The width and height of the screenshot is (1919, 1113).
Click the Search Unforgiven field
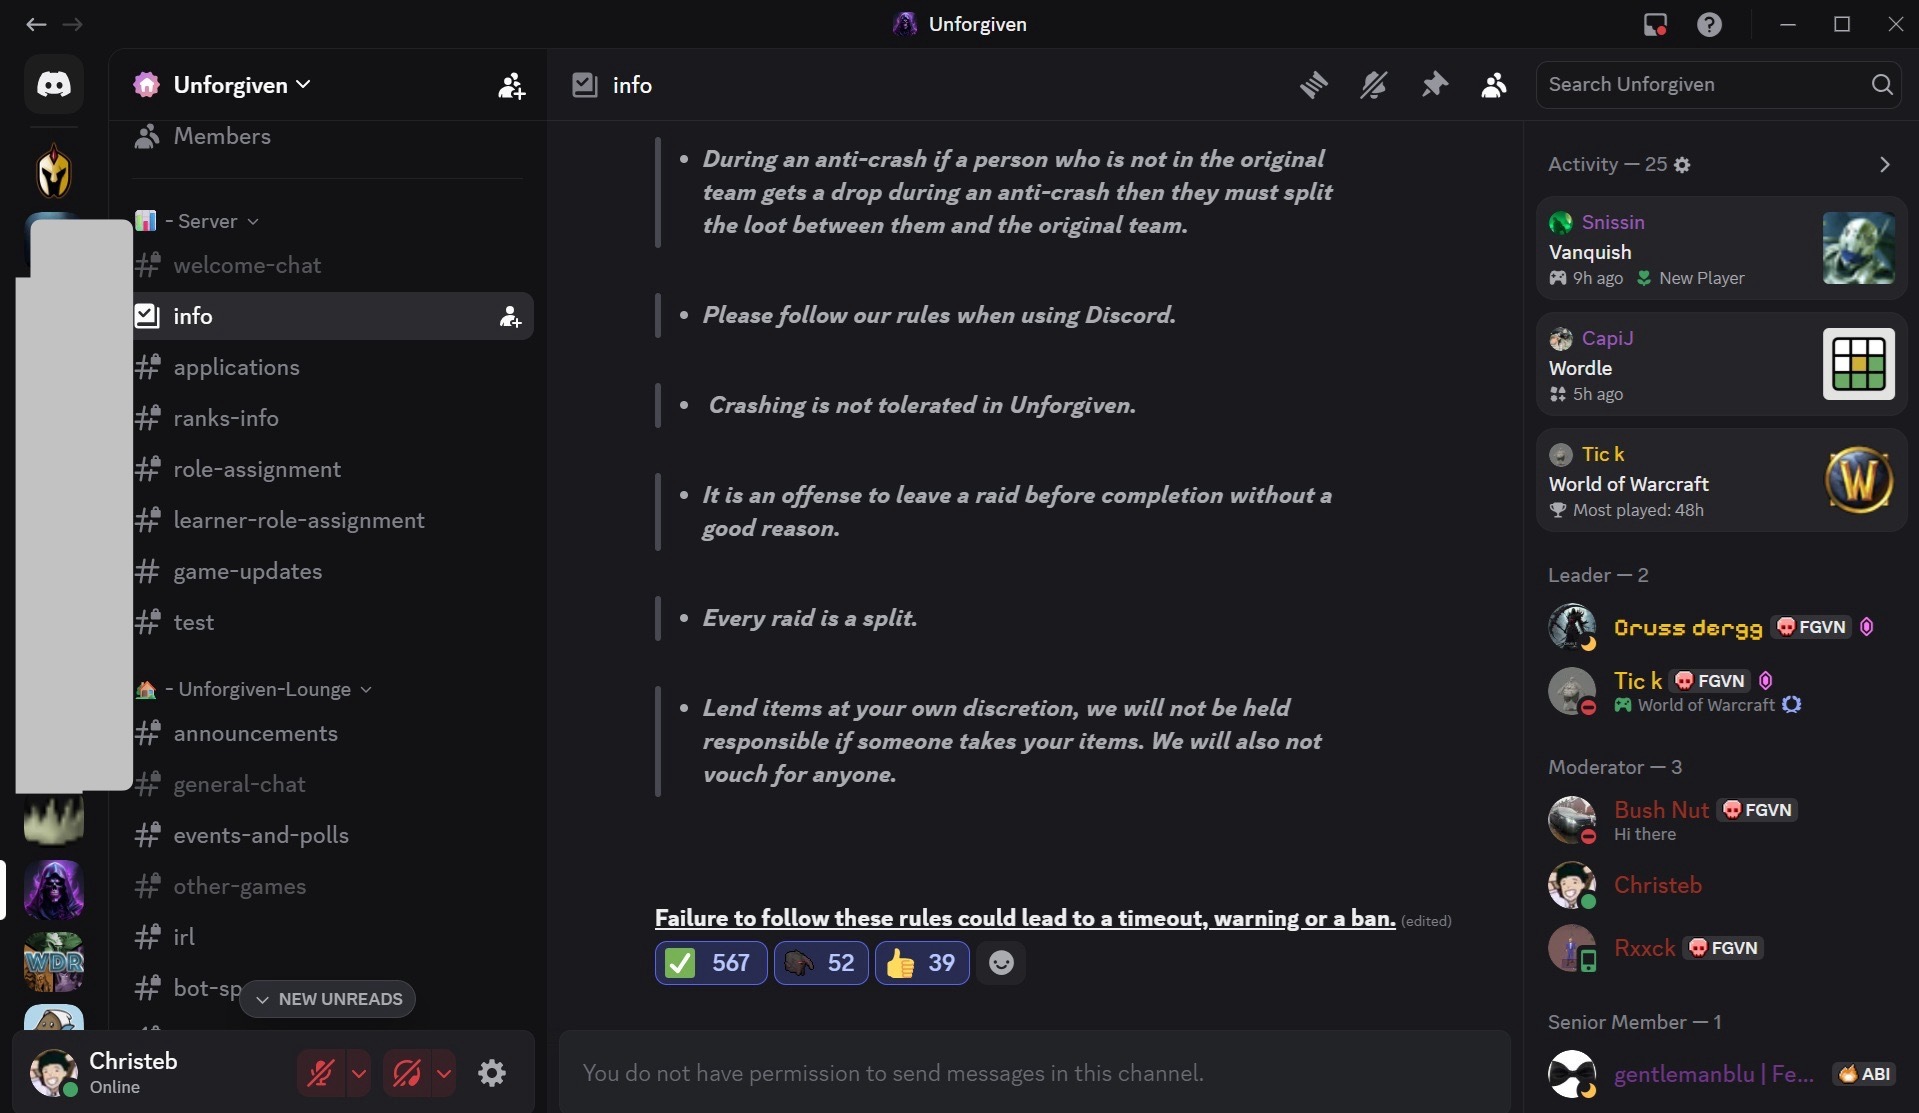tap(1705, 85)
